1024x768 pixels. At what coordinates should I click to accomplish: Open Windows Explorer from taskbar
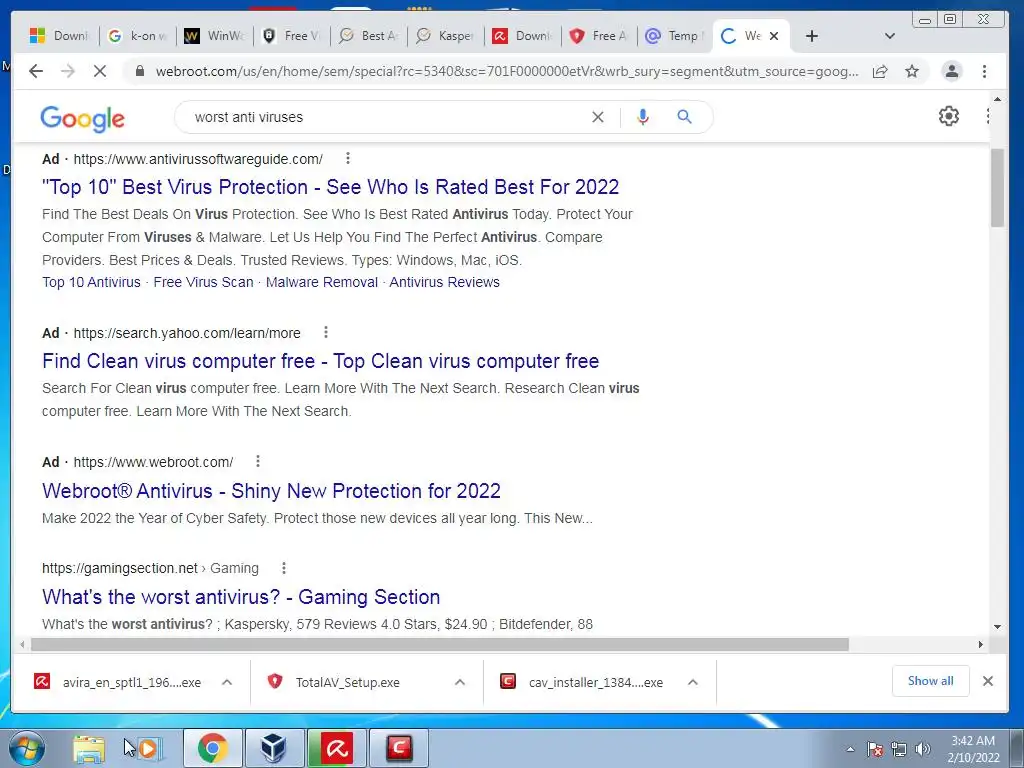click(89, 748)
